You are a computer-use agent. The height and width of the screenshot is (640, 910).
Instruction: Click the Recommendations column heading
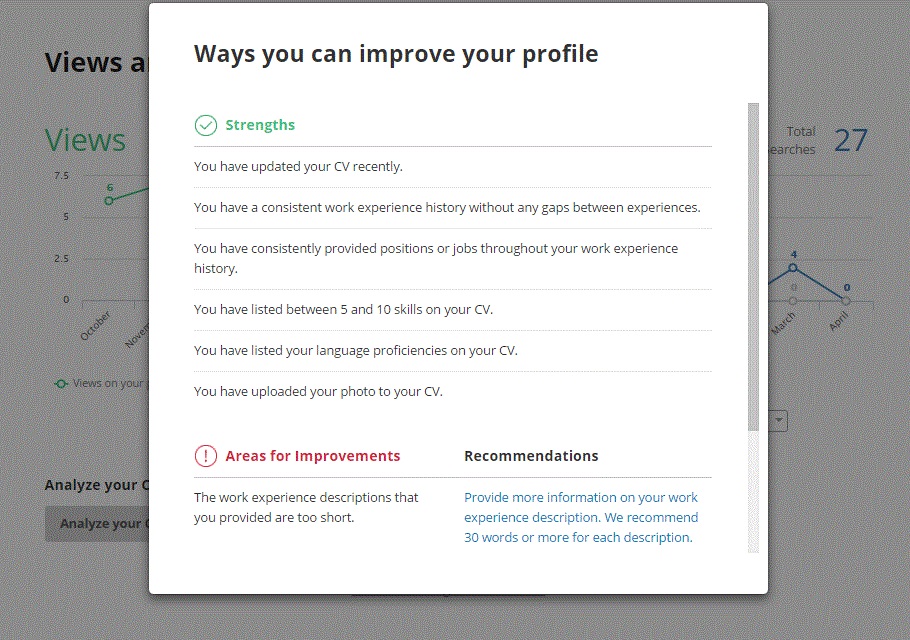point(531,456)
